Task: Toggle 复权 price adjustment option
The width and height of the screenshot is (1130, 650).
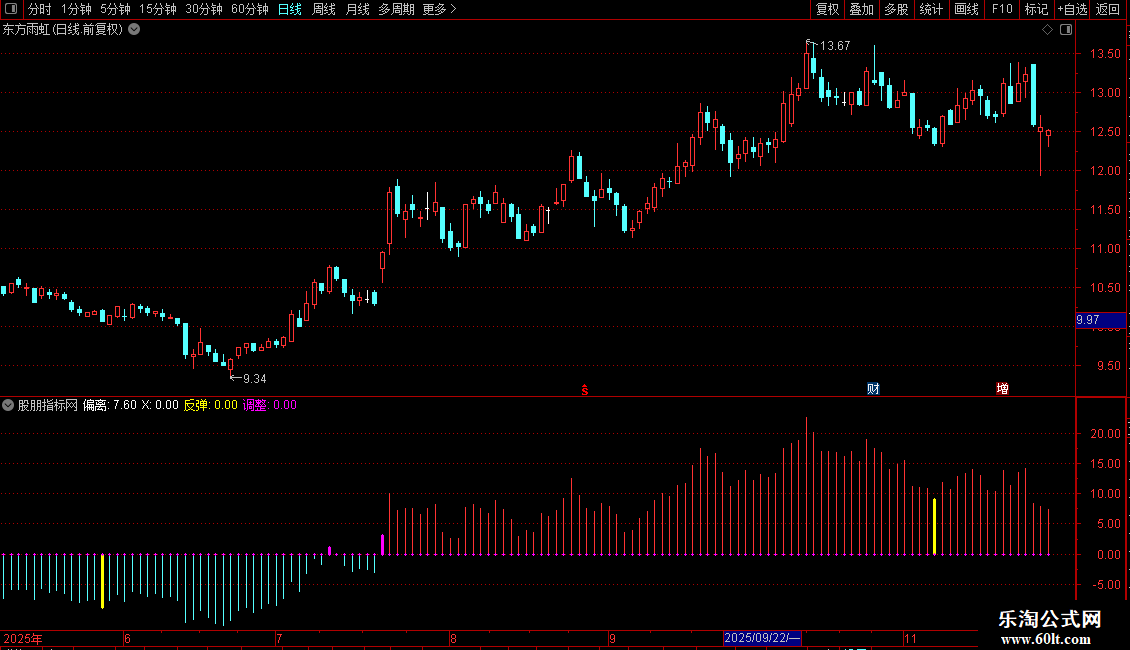Action: [x=827, y=9]
